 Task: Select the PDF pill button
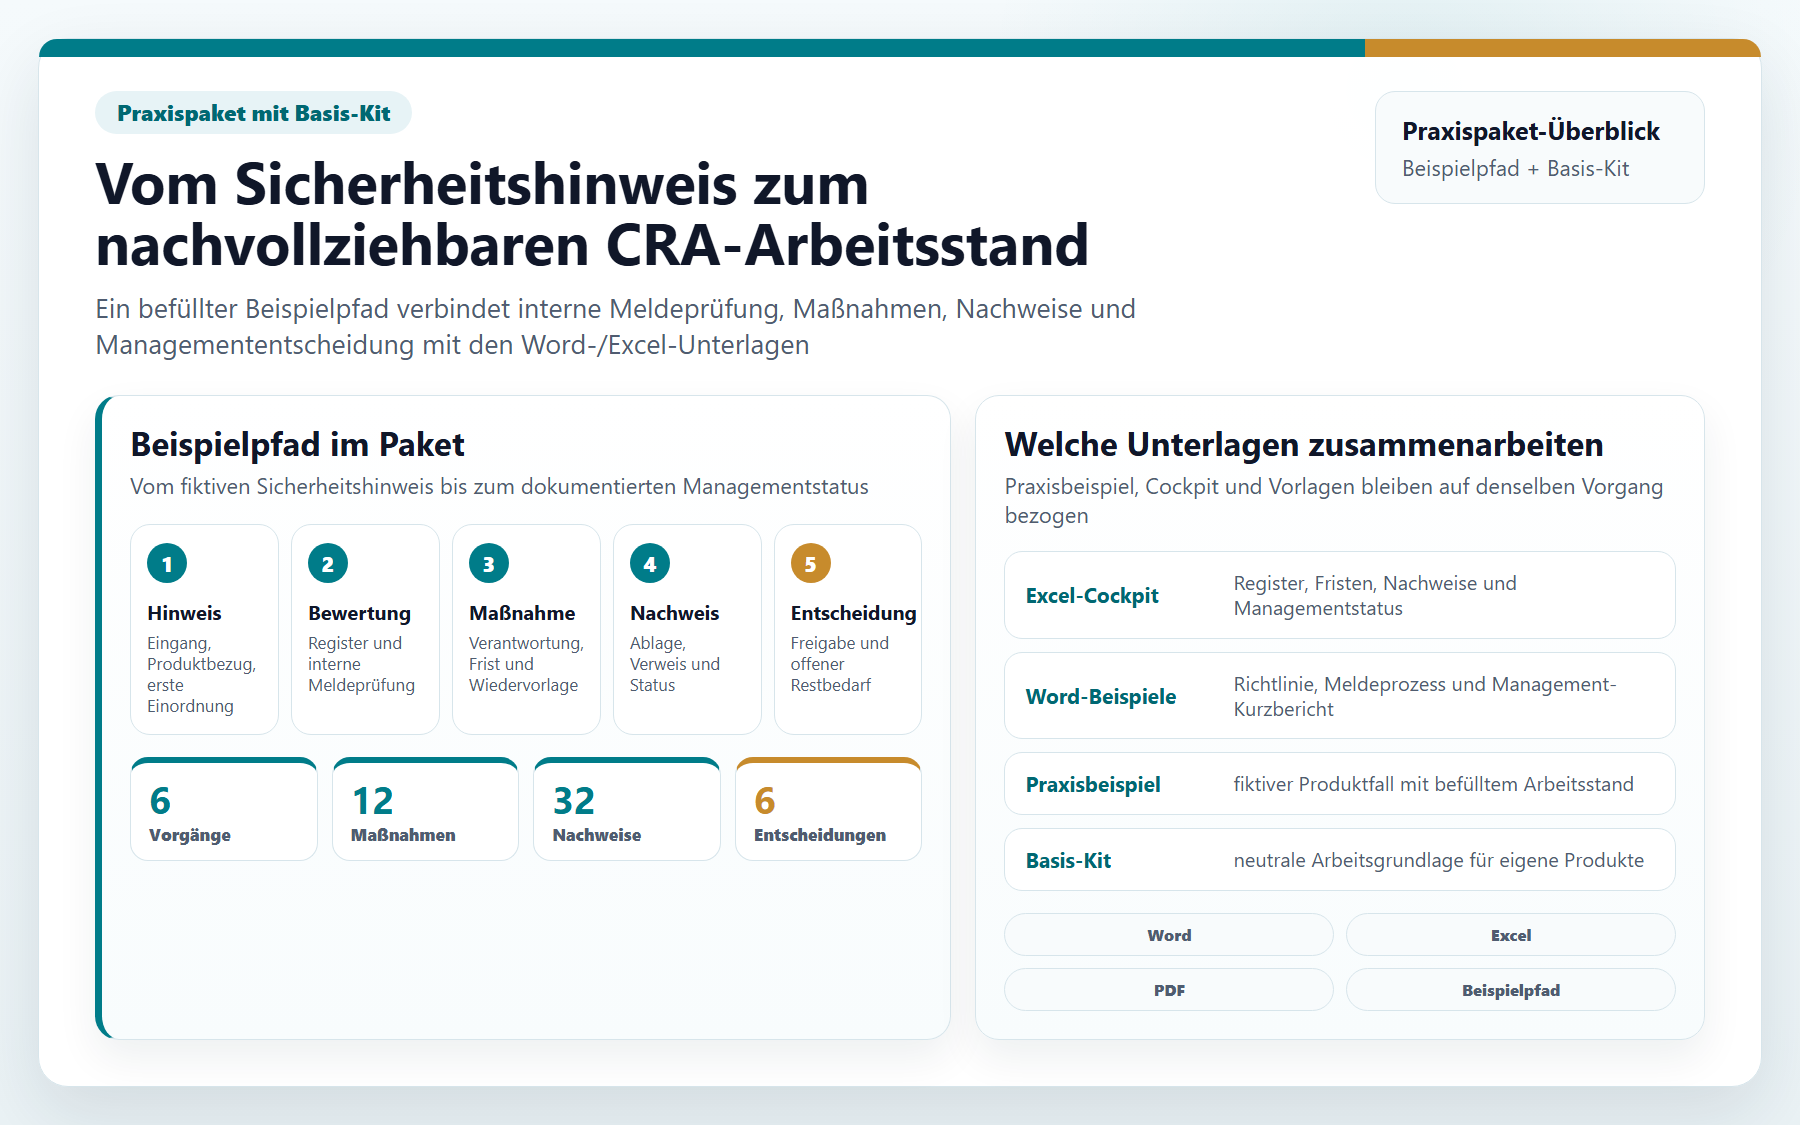pyautogui.click(x=1169, y=990)
